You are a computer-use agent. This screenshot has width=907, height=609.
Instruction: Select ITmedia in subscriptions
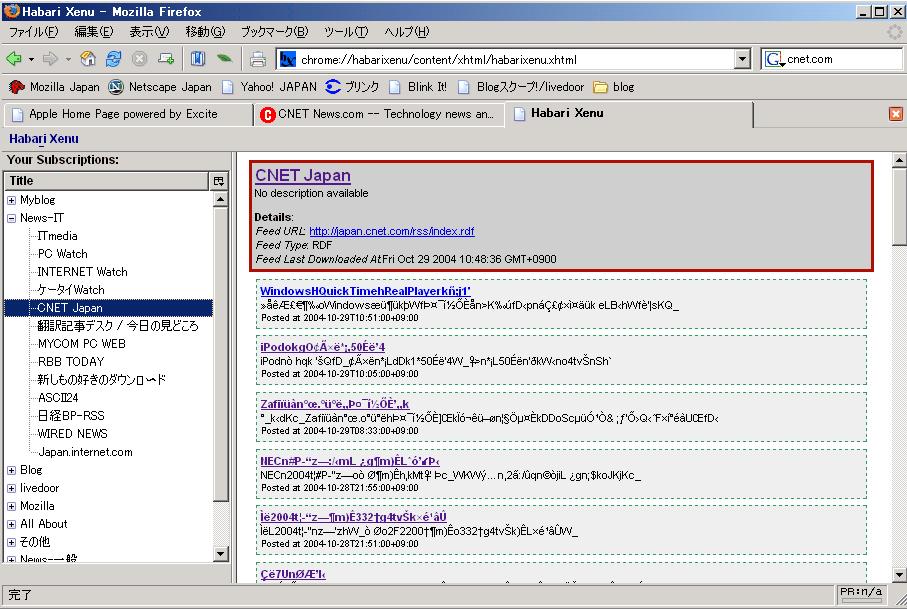(57, 236)
